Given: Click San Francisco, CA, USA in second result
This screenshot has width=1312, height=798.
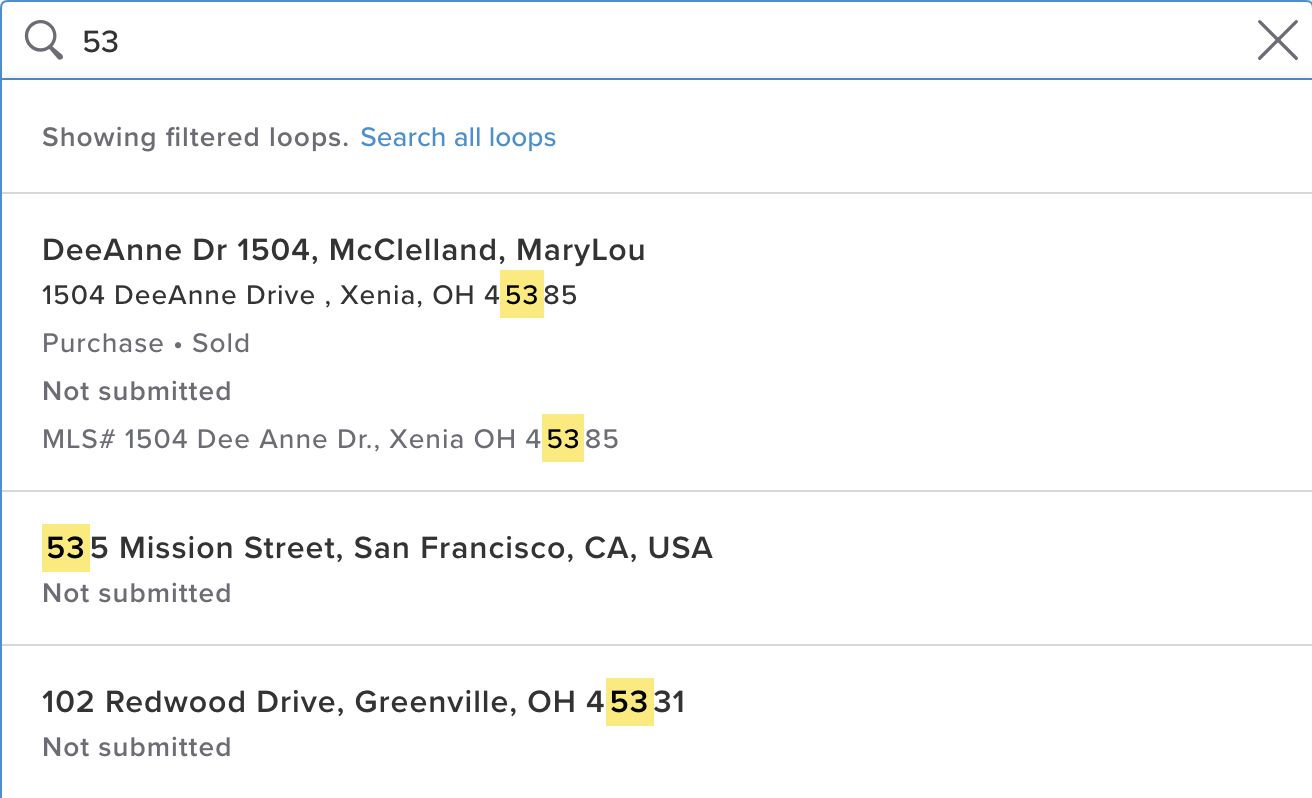Looking at the screenshot, I should coord(533,548).
